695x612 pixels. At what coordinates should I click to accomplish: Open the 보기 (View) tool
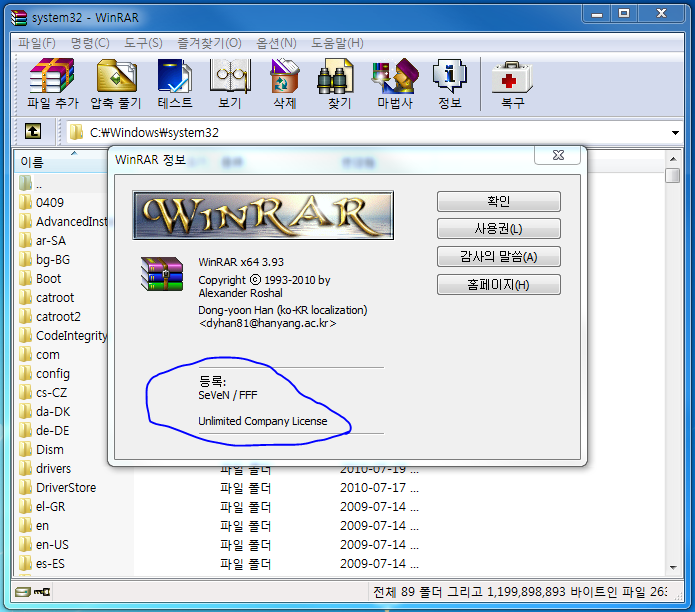tap(230, 83)
